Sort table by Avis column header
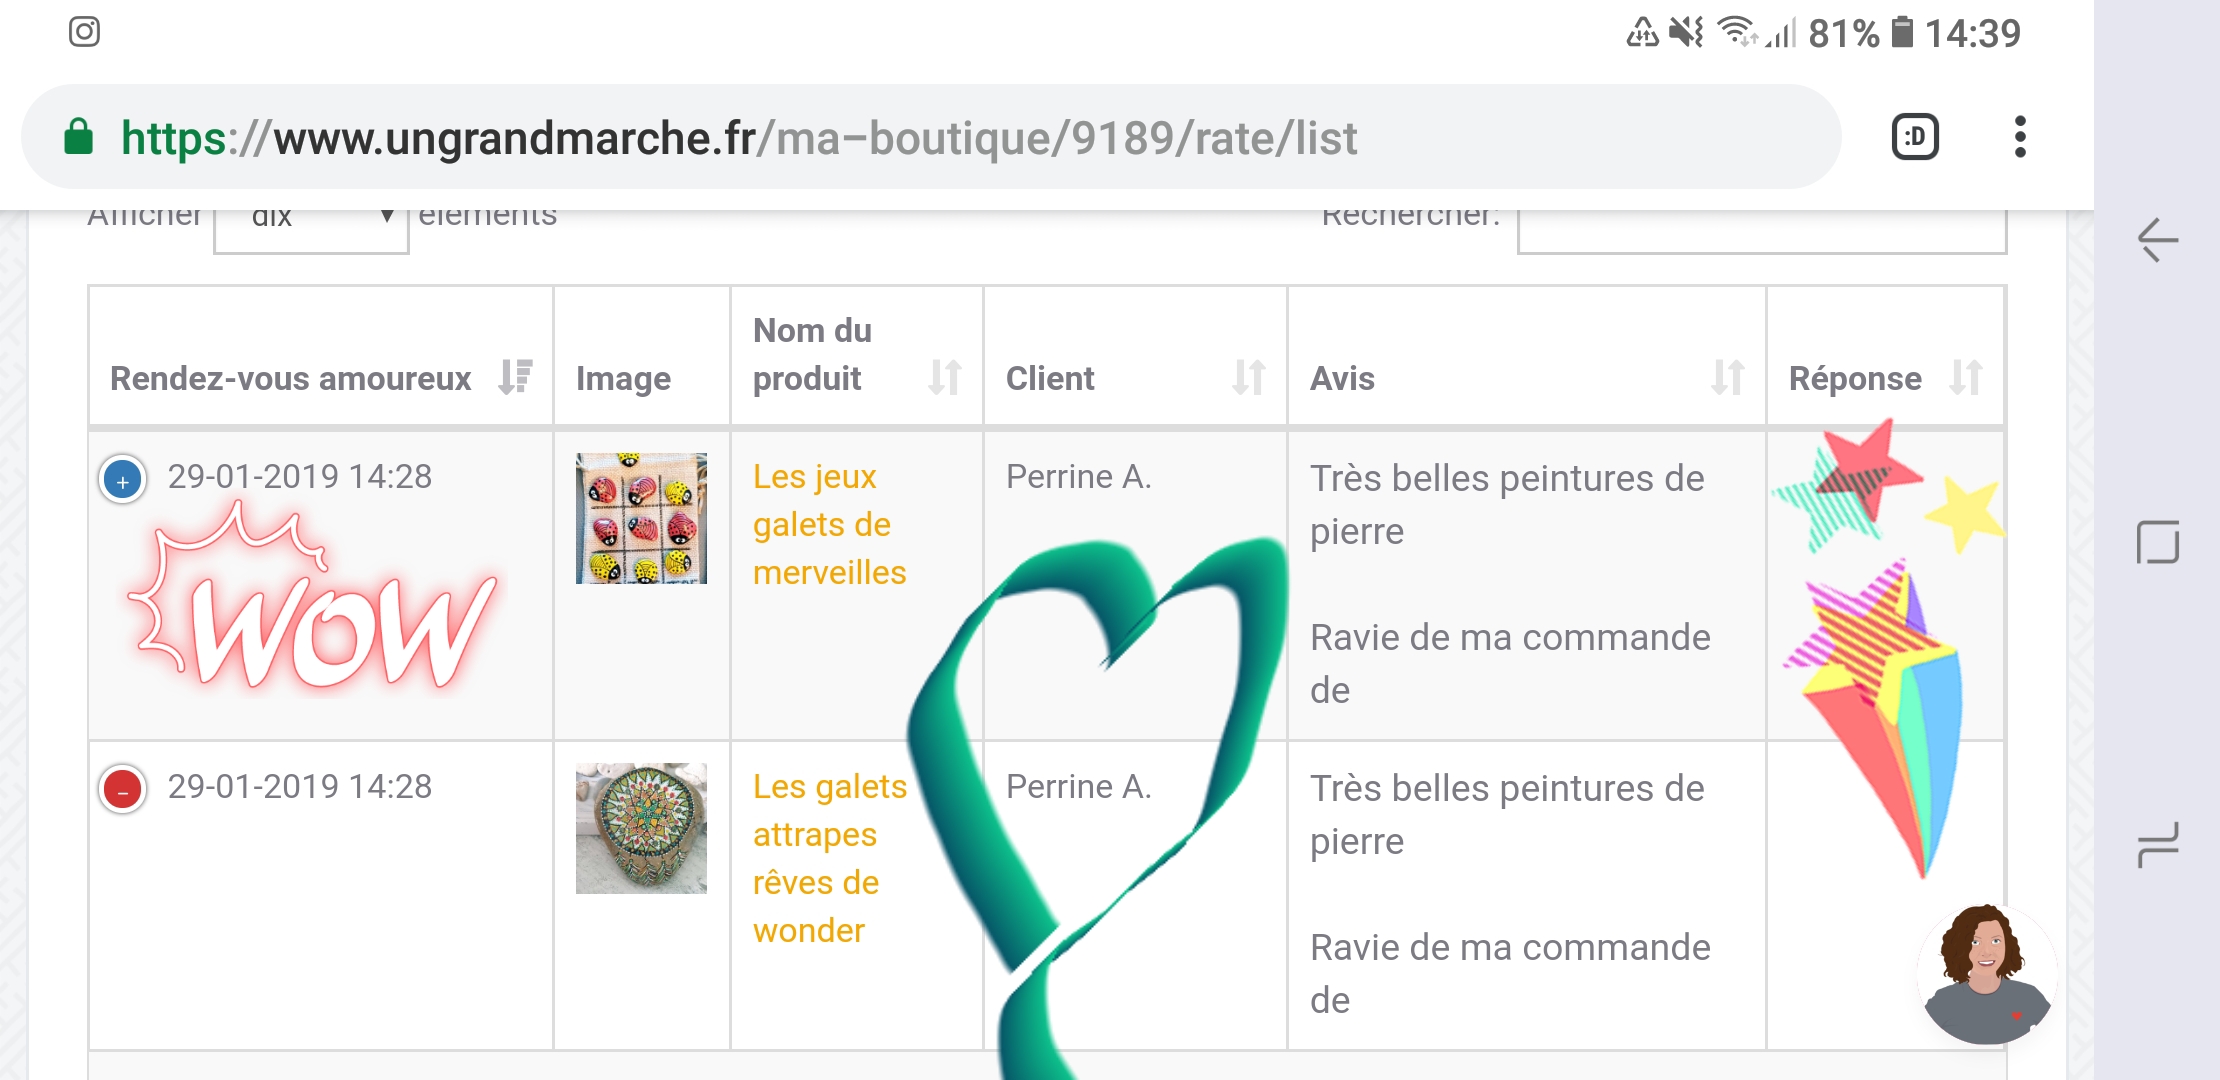 coord(1526,378)
